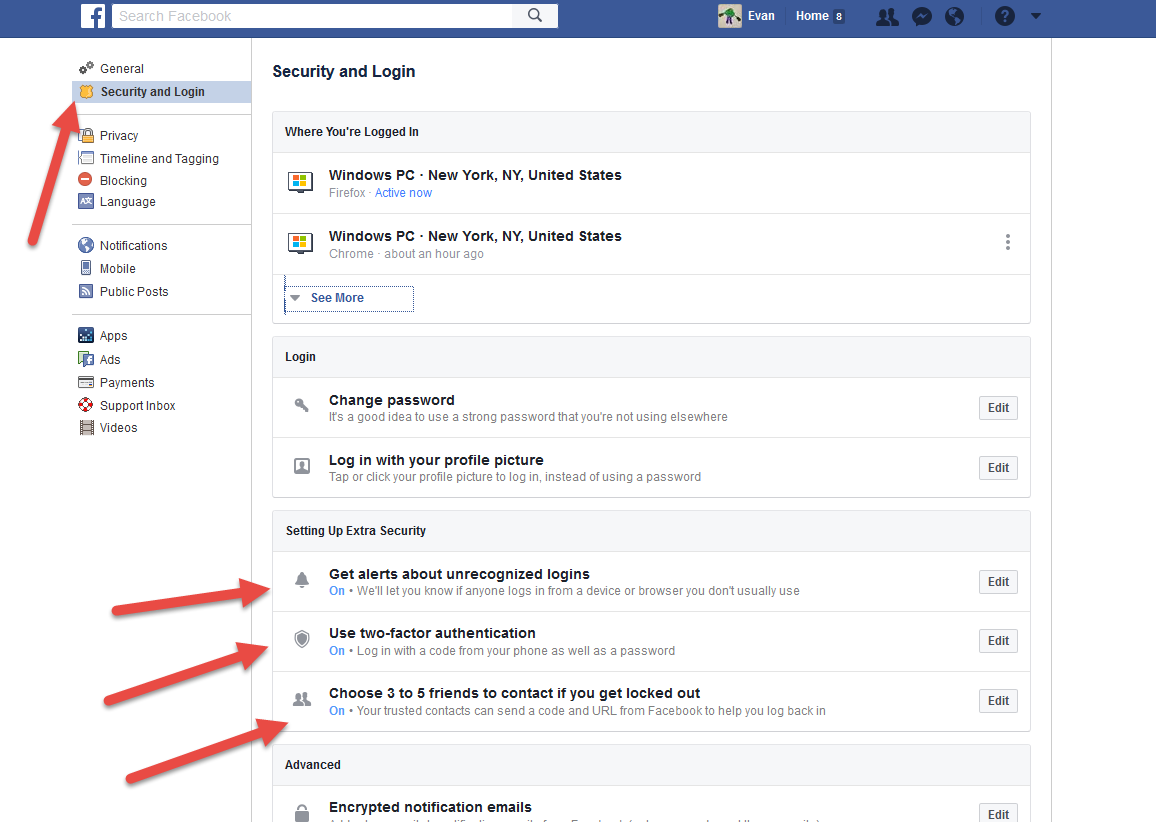This screenshot has width=1156, height=822.
Task: Edit Log in with profile picture
Action: point(998,467)
